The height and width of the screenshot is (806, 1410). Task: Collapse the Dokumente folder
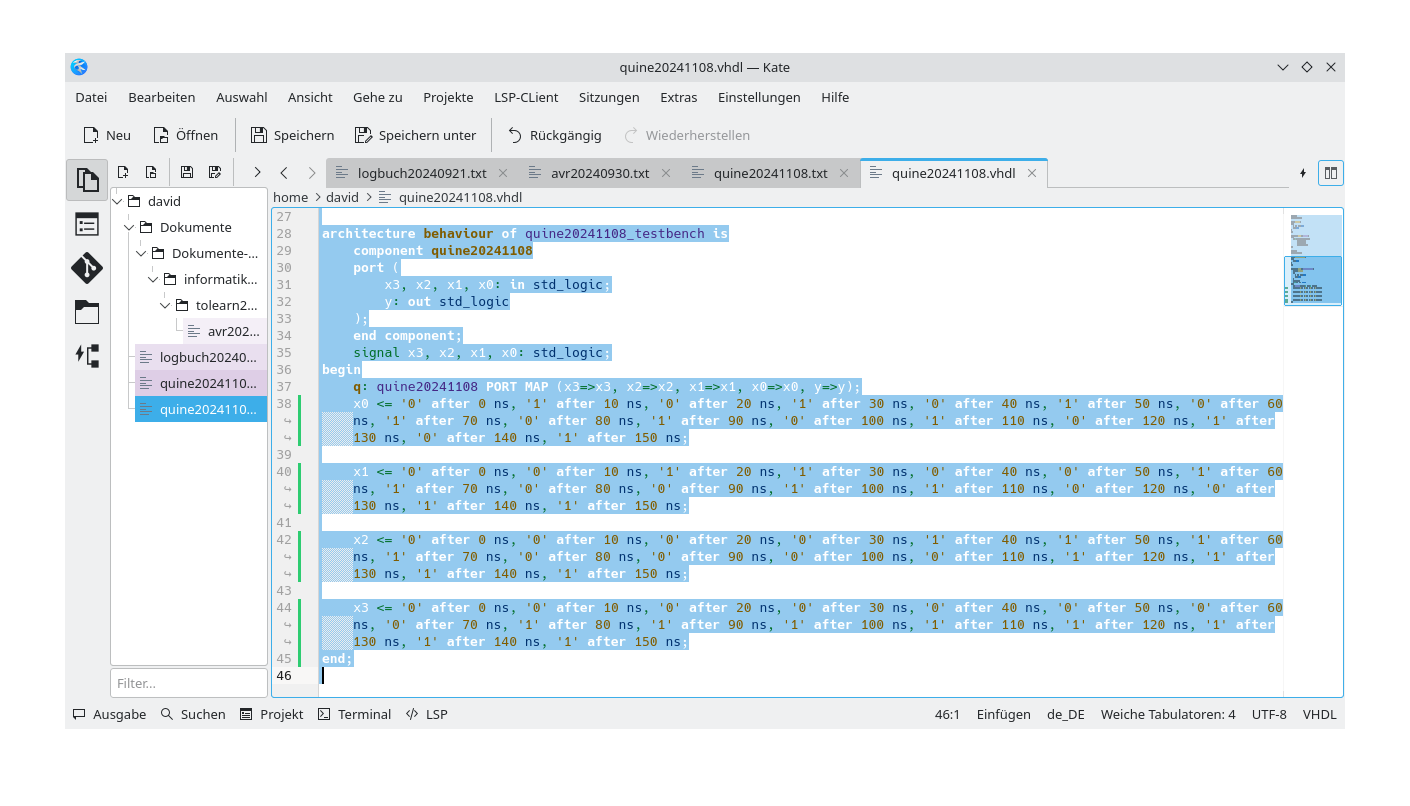tap(129, 227)
